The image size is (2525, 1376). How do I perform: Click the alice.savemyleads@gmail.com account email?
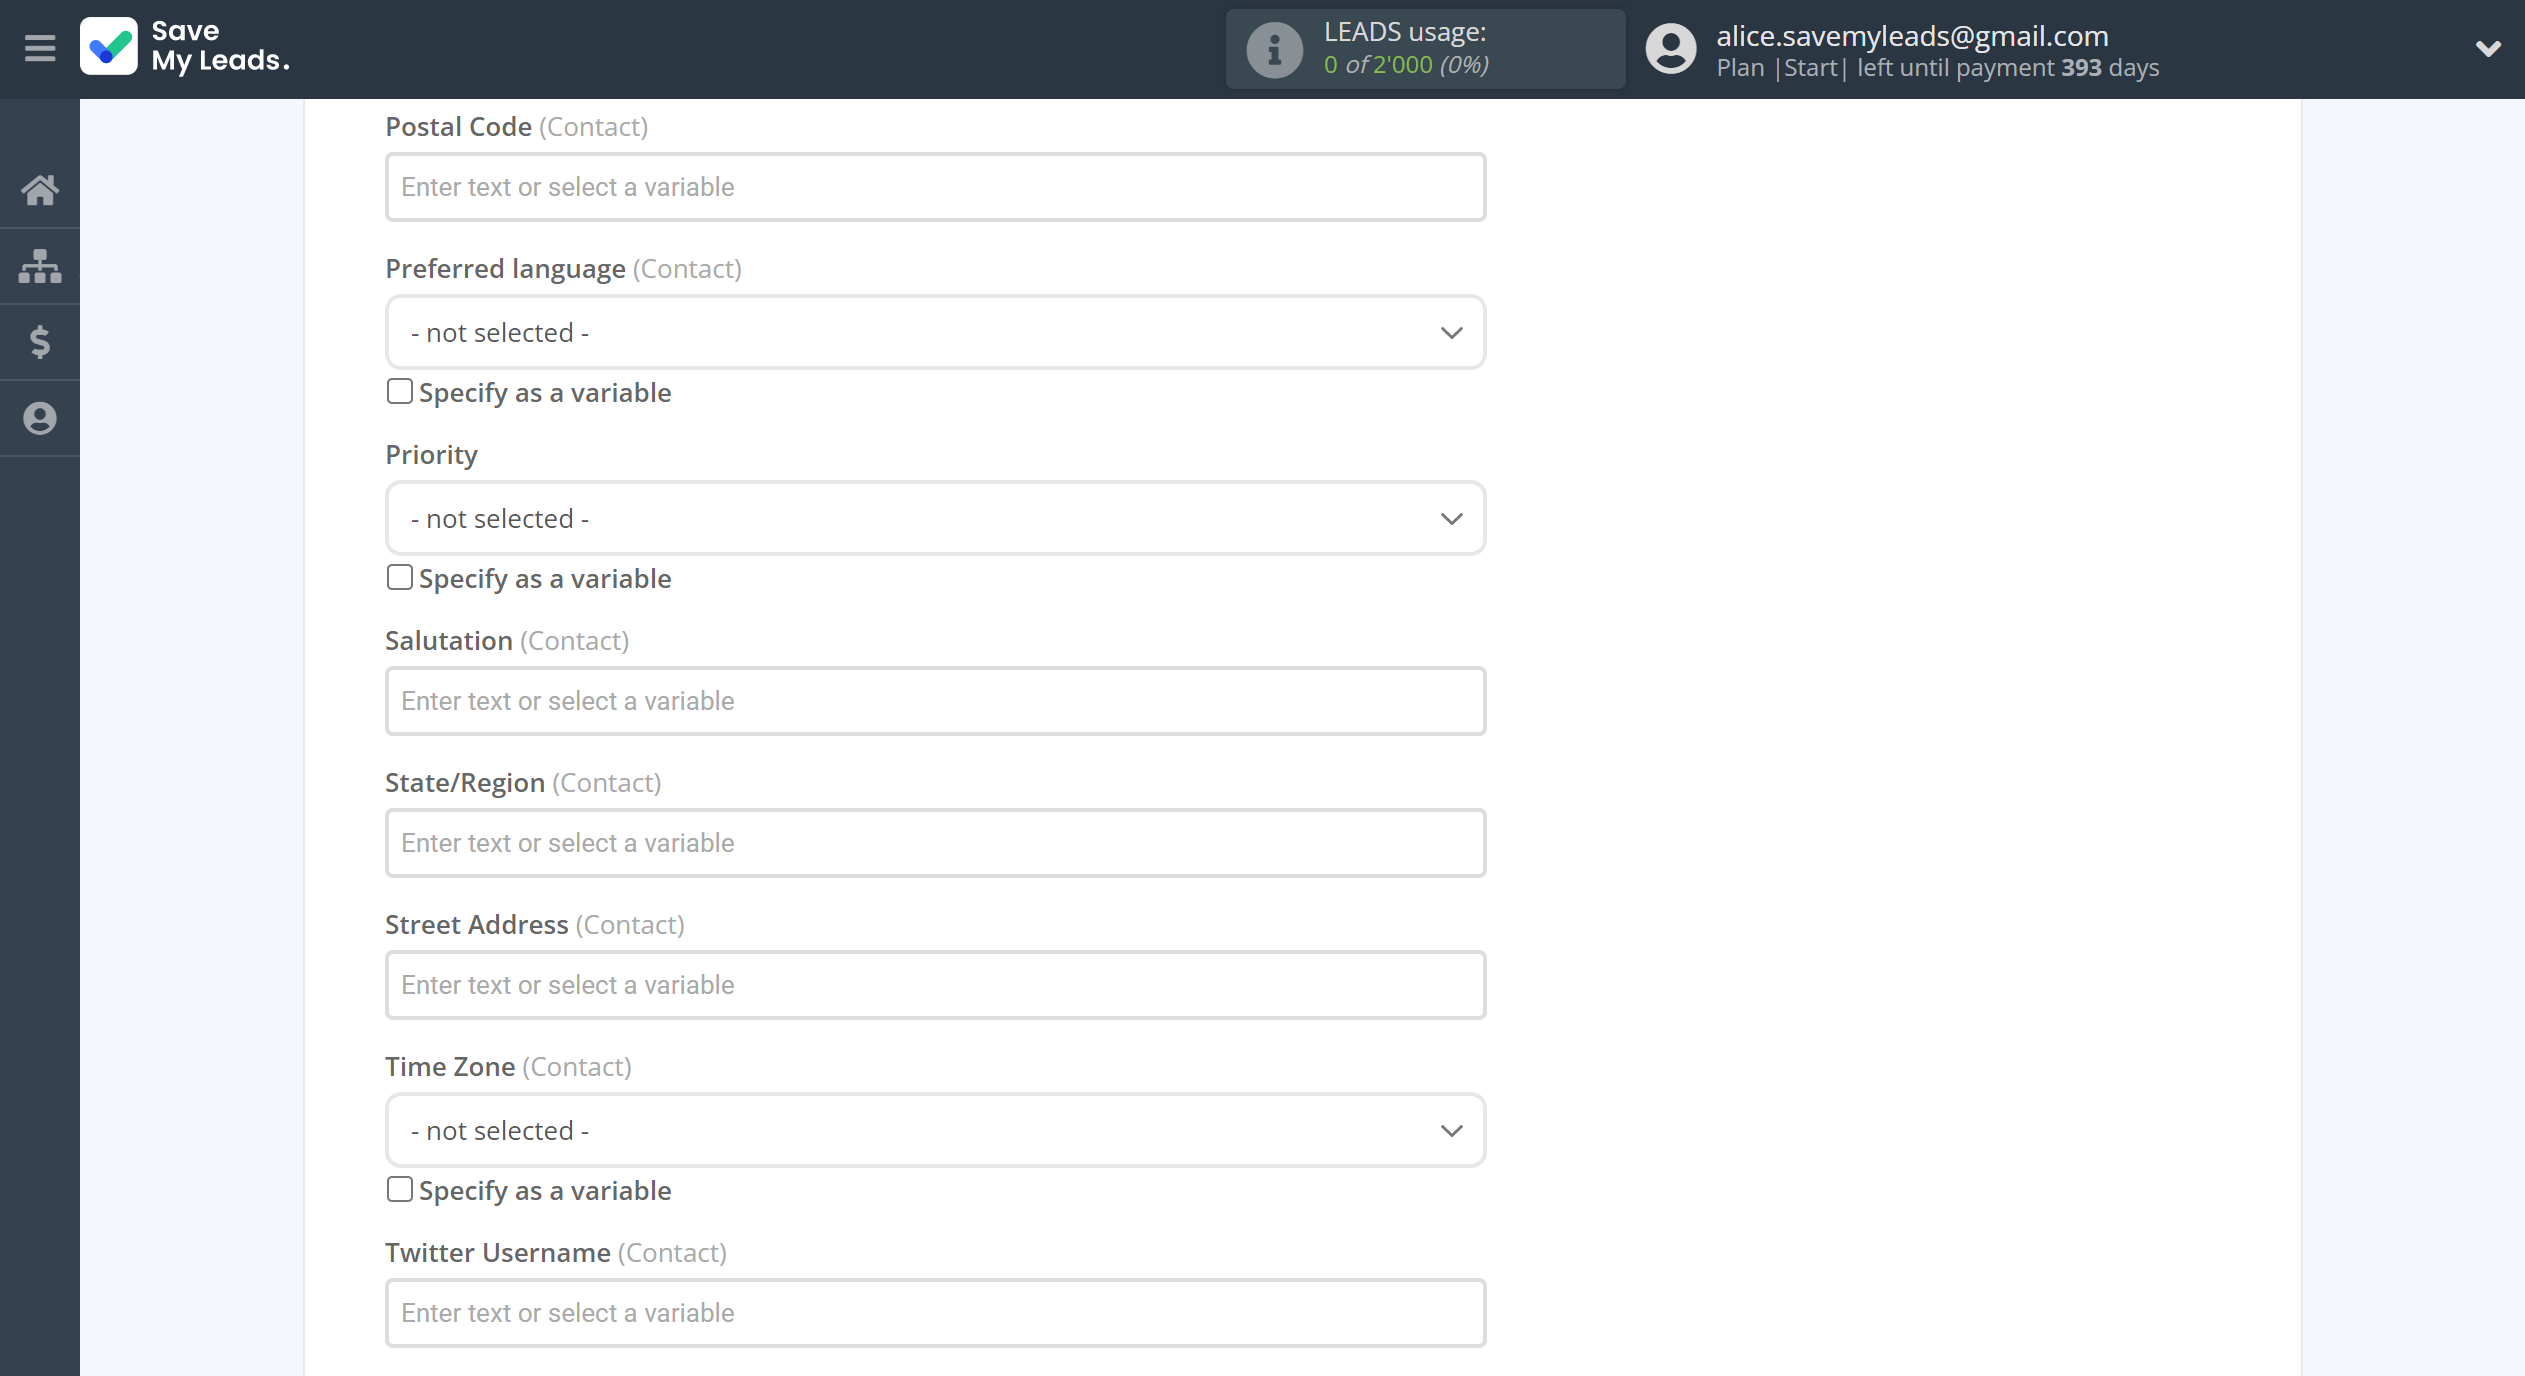pyautogui.click(x=1912, y=36)
